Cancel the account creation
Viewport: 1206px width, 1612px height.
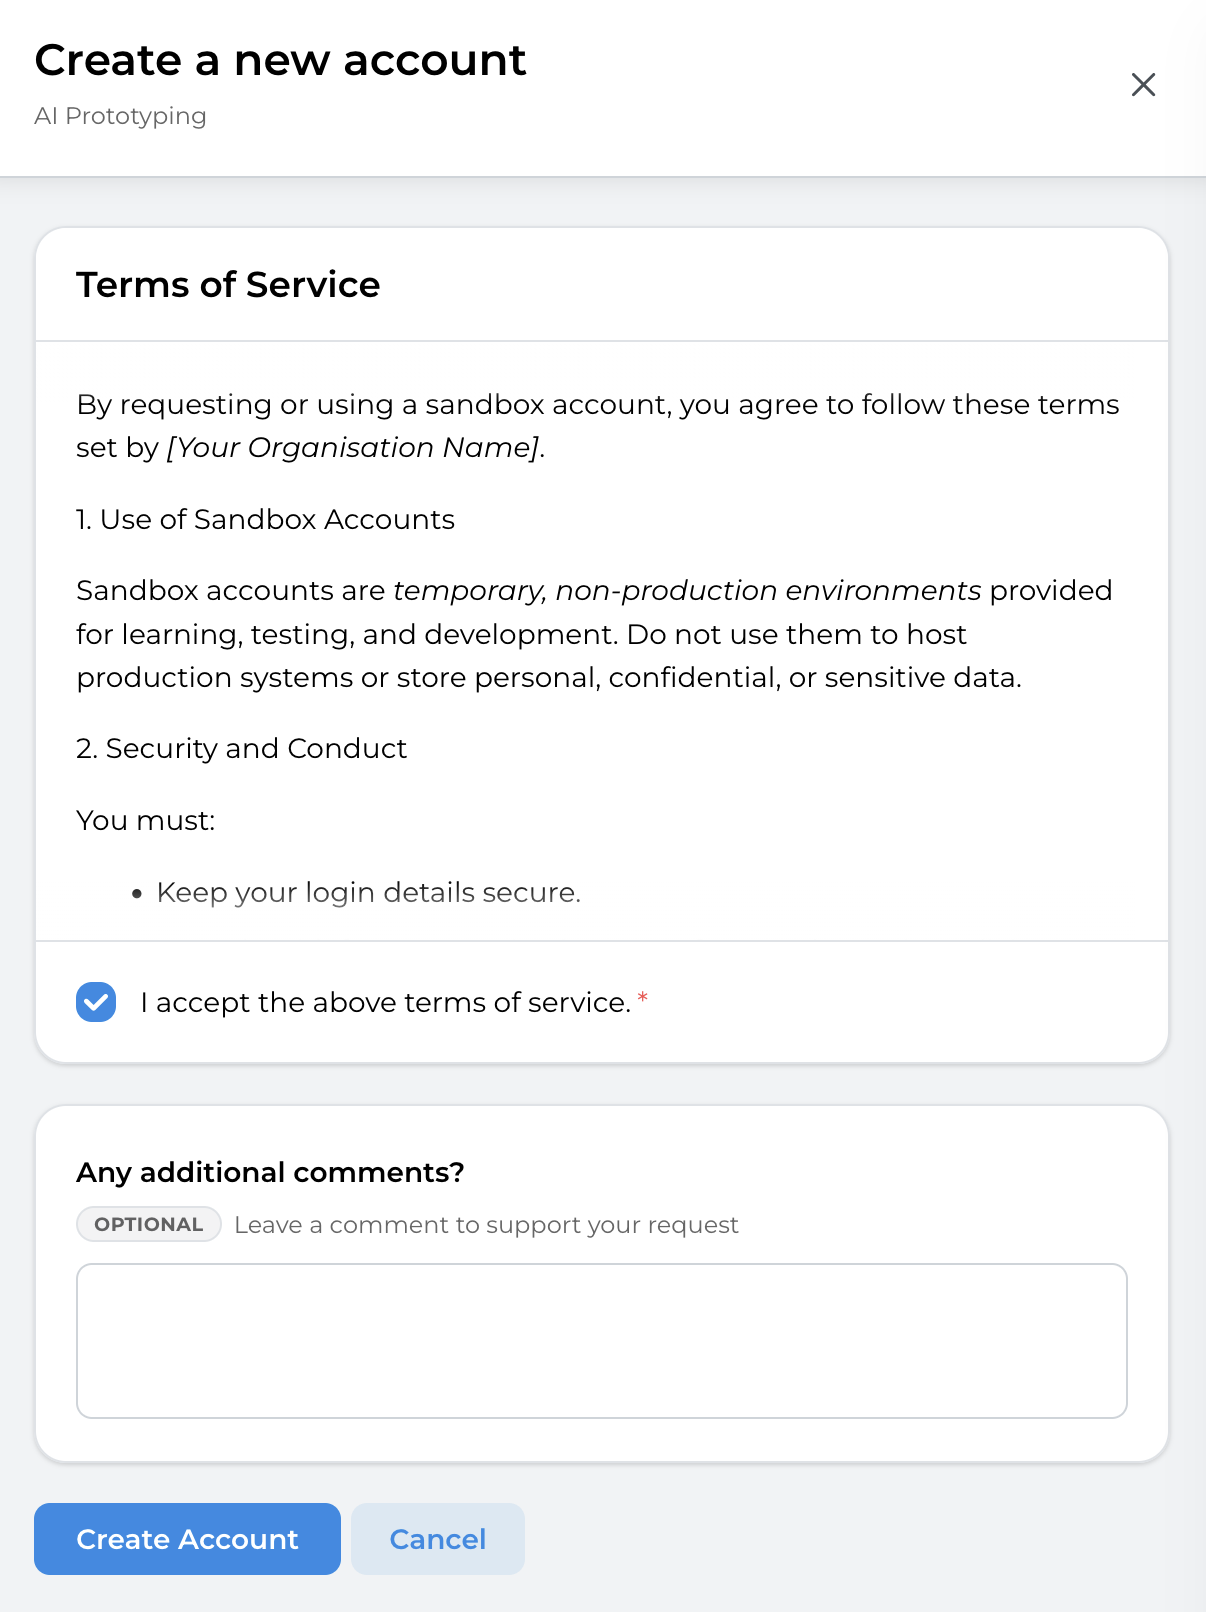click(x=437, y=1539)
